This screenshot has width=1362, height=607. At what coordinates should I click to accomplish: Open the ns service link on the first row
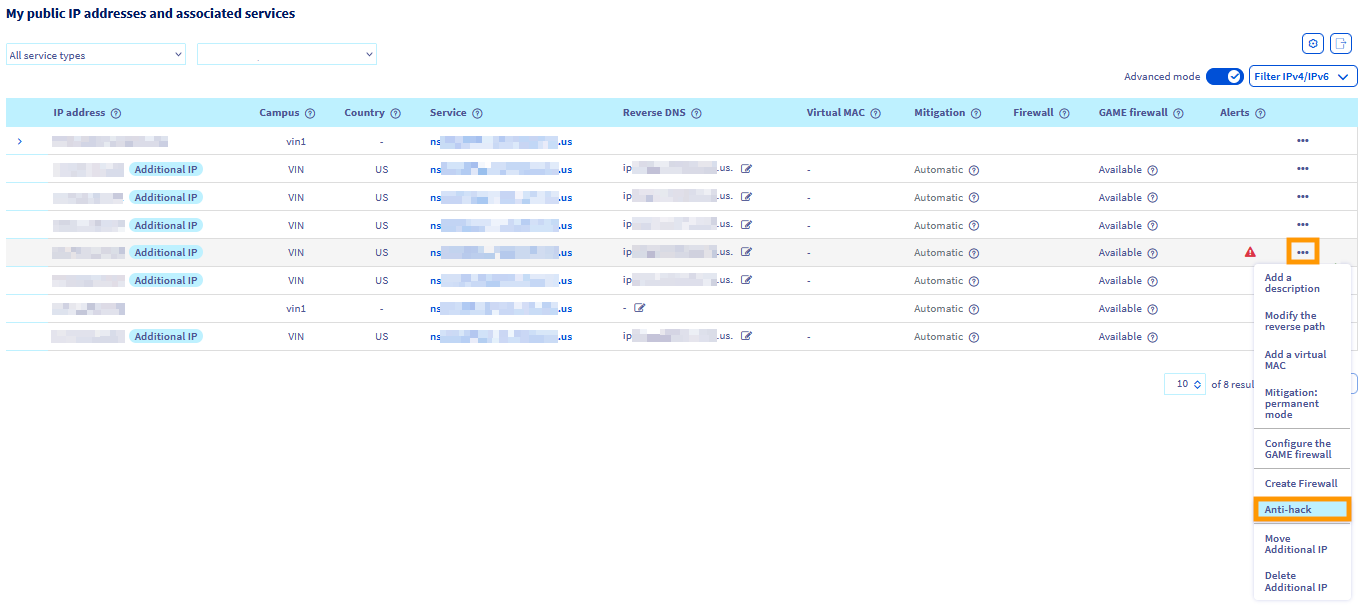500,141
